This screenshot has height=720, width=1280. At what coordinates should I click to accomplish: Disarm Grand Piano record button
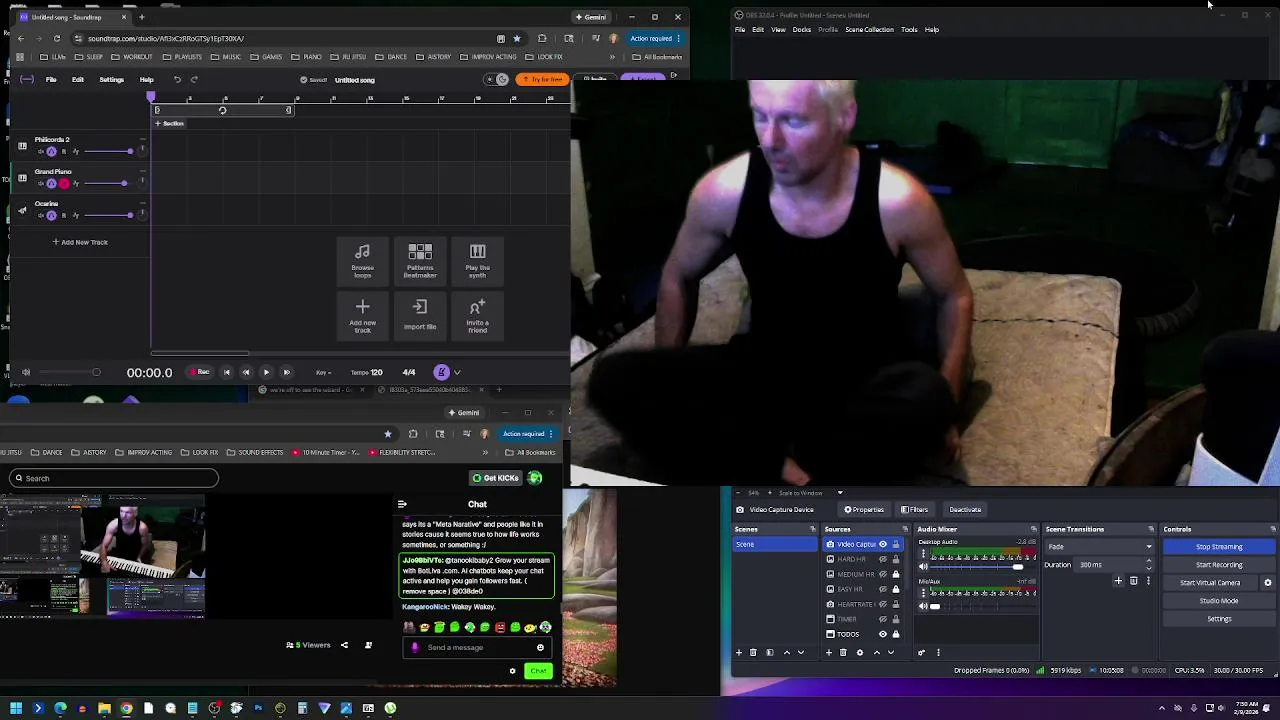click(64, 183)
